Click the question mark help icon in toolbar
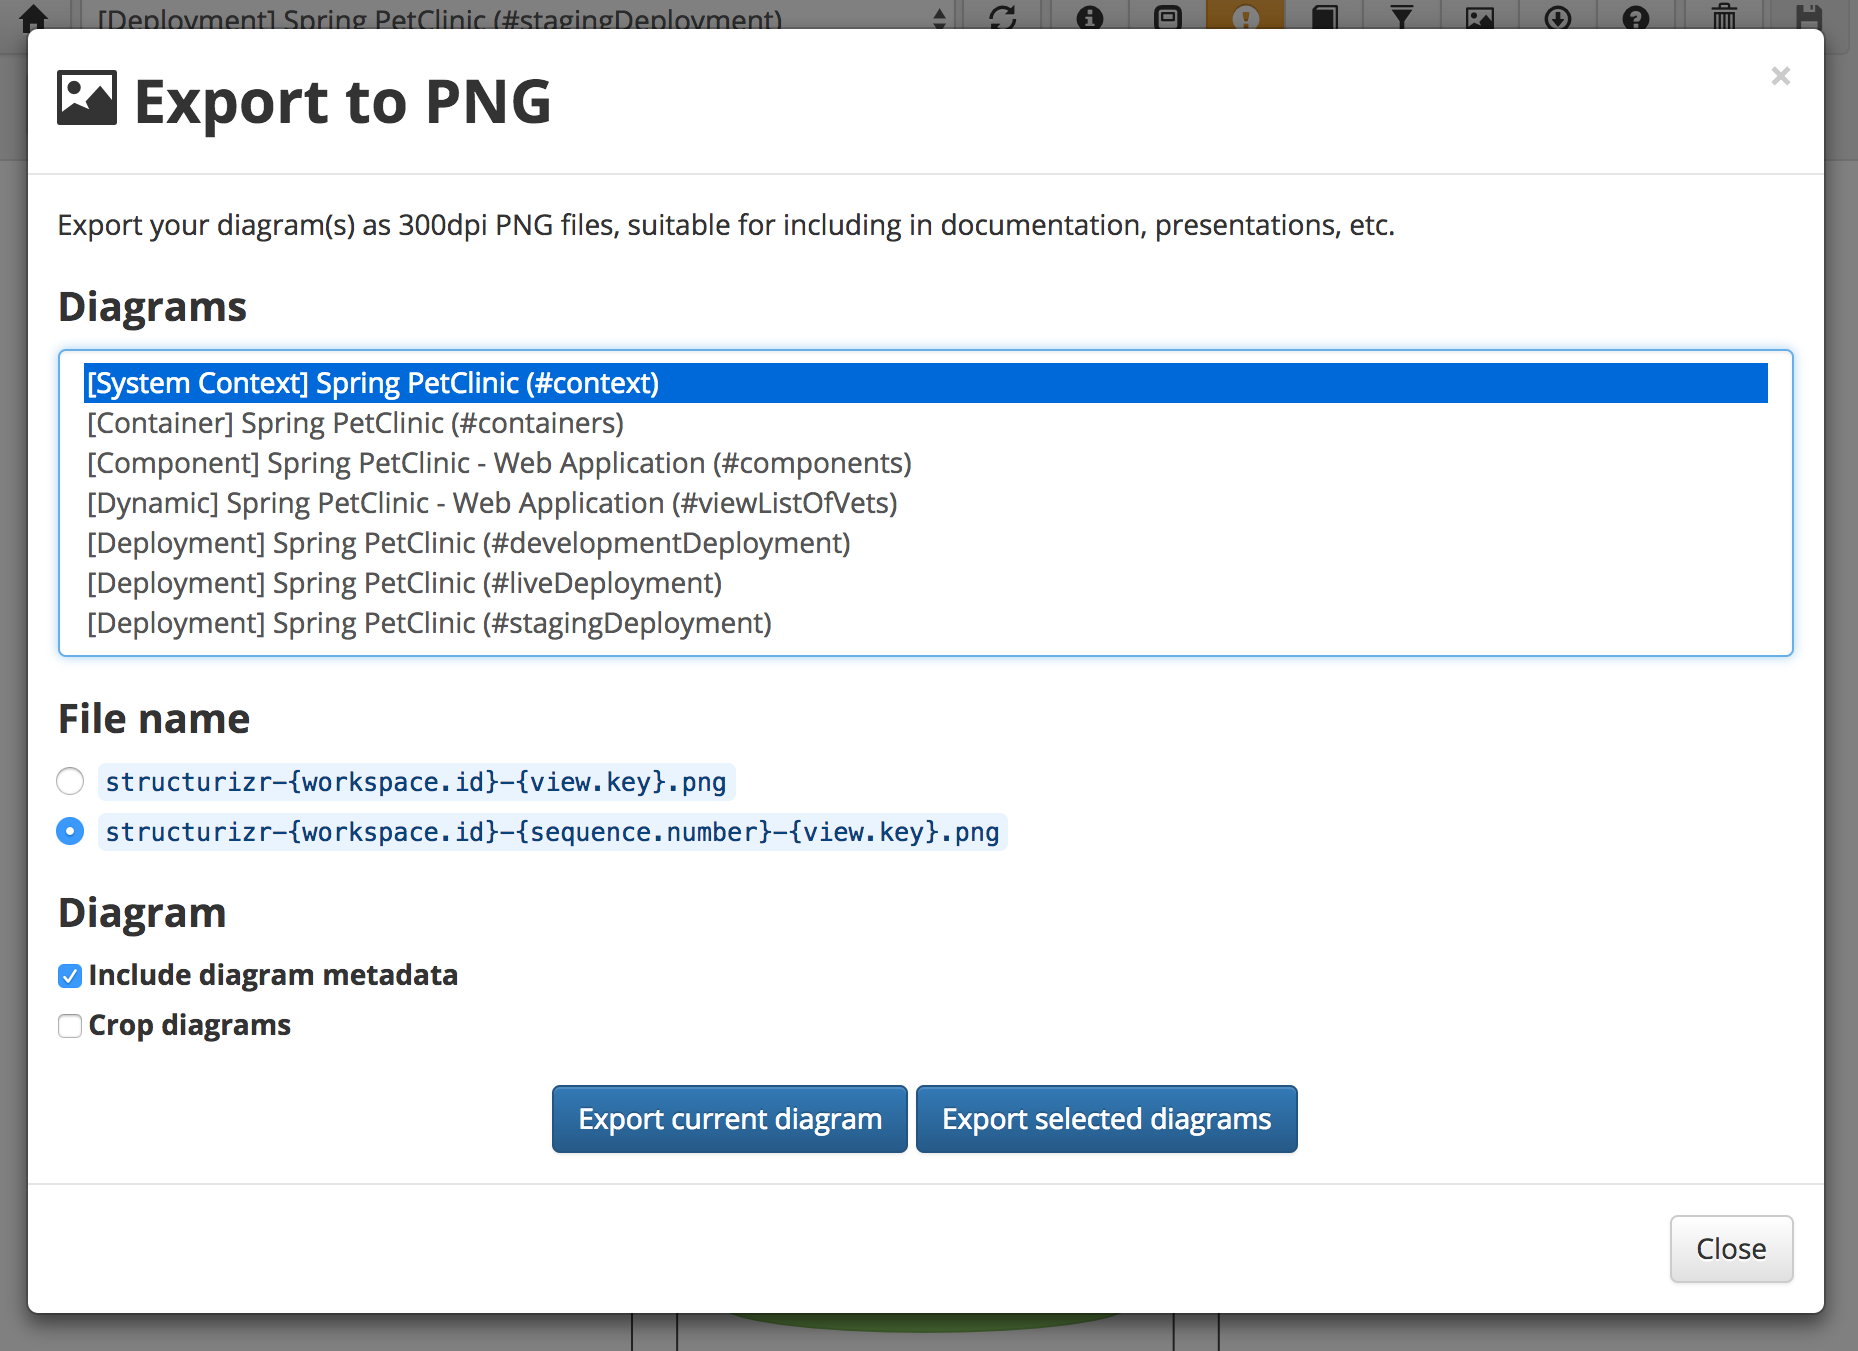 [1636, 16]
